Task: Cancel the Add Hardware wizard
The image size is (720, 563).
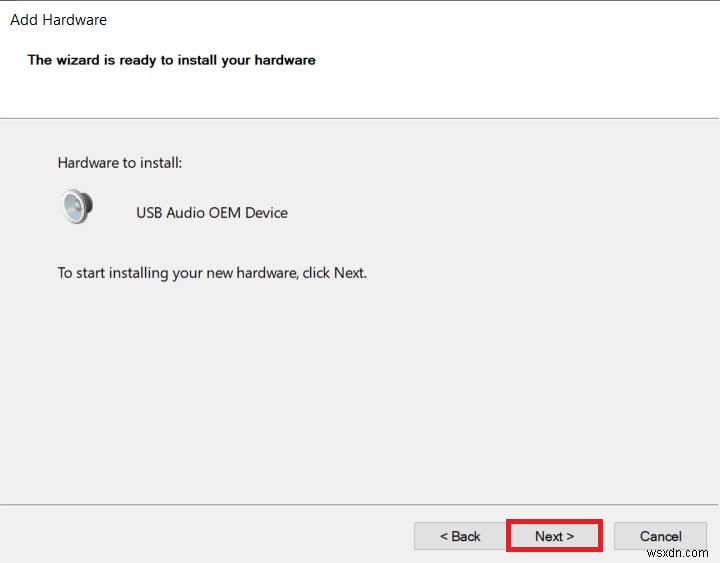Action: tap(660, 536)
